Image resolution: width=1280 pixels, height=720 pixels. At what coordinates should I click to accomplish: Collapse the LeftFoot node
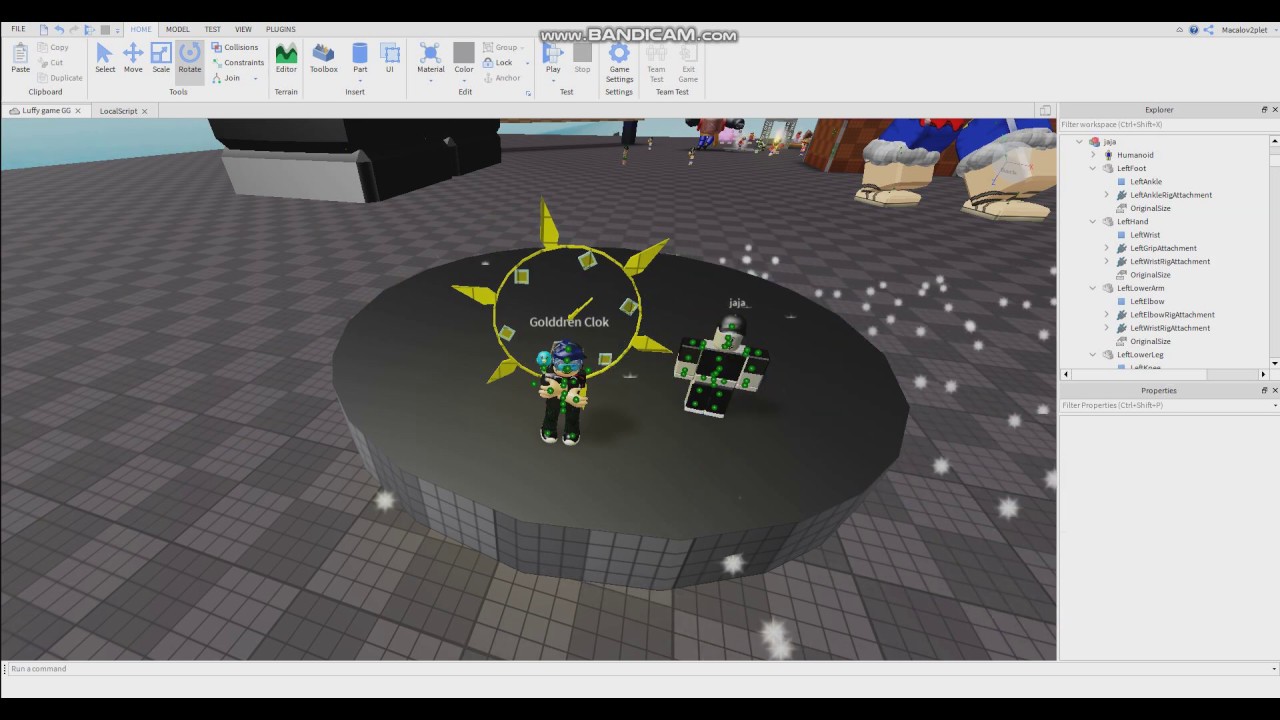(x=1093, y=168)
